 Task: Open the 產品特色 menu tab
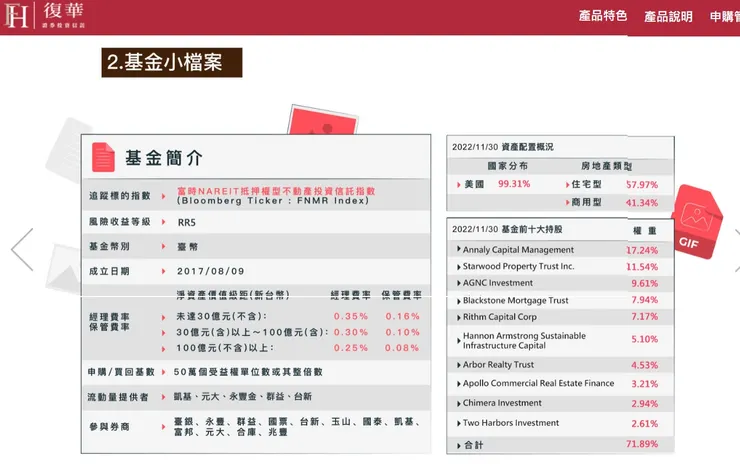(x=603, y=16)
